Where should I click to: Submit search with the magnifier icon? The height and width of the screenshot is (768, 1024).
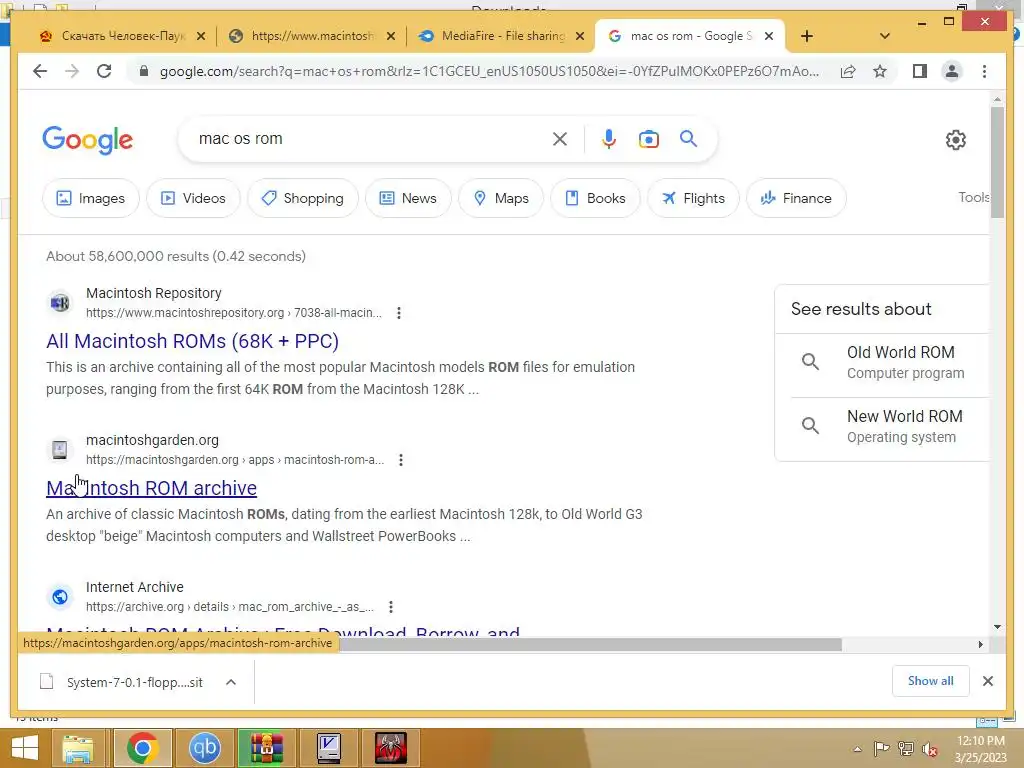[x=688, y=138]
